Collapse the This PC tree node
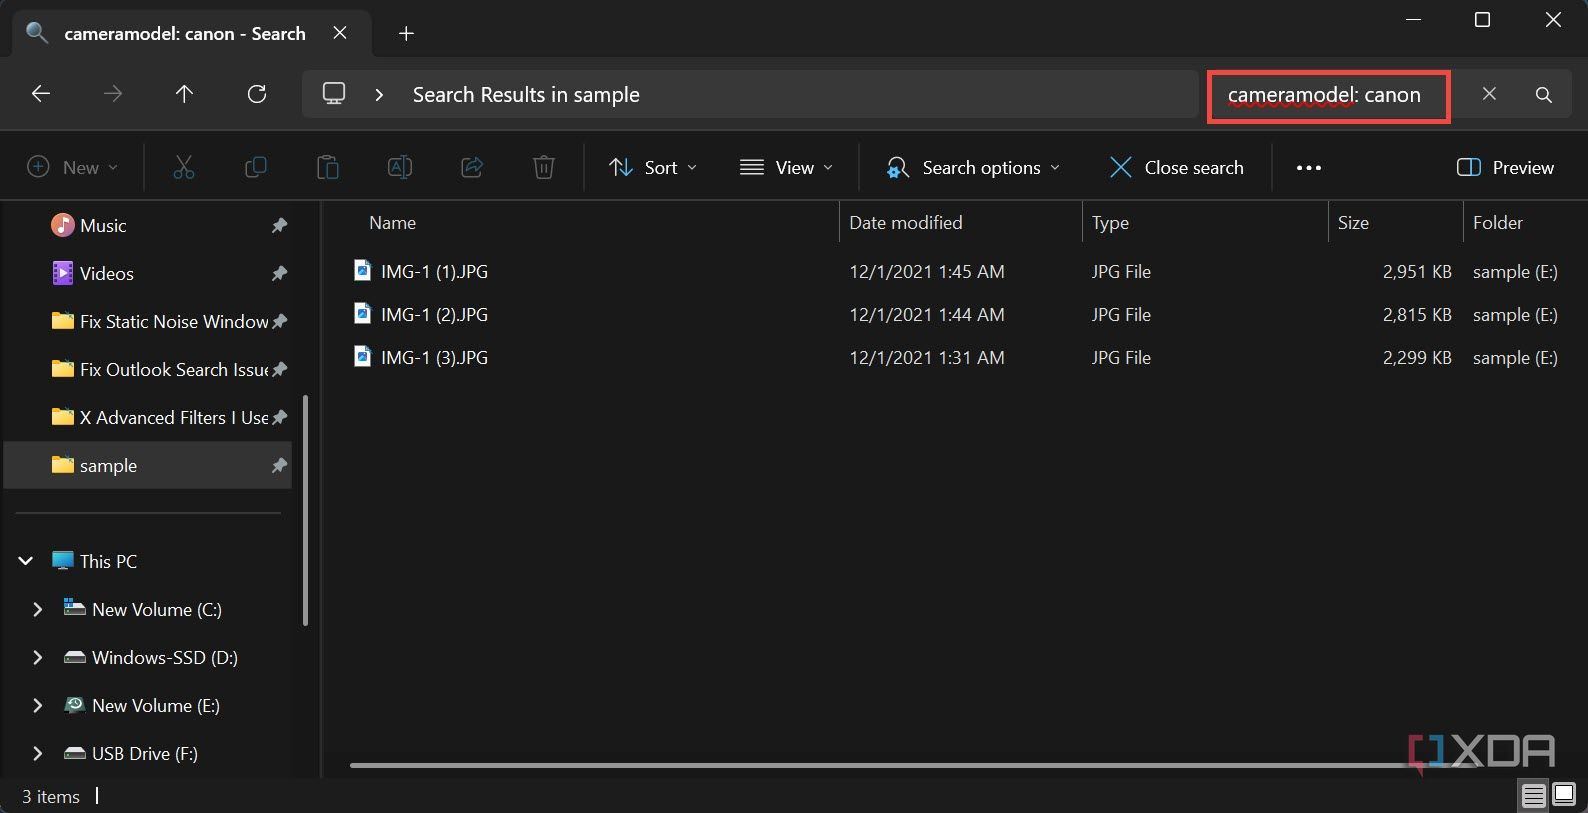1588x813 pixels. 26,561
